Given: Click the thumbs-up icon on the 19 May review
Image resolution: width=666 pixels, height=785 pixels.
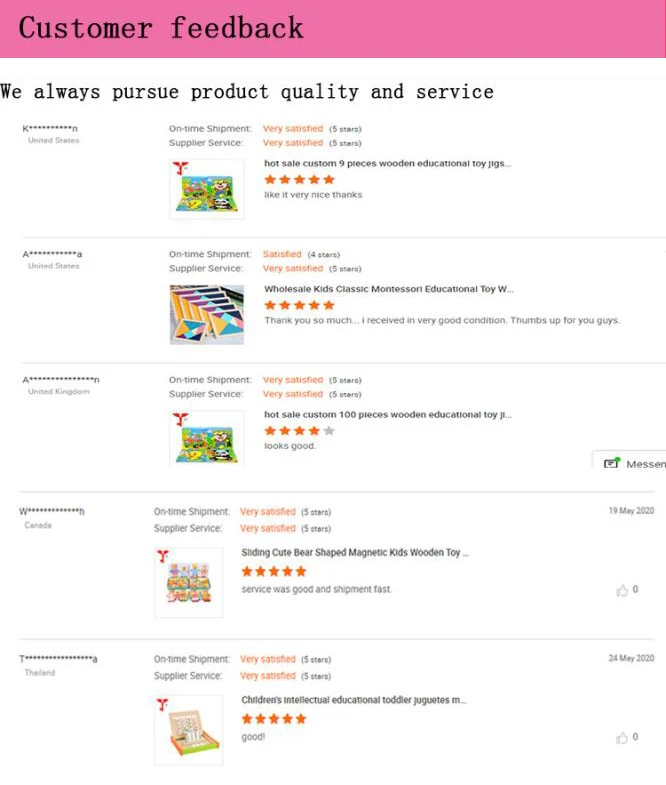Looking at the screenshot, I should [x=622, y=591].
